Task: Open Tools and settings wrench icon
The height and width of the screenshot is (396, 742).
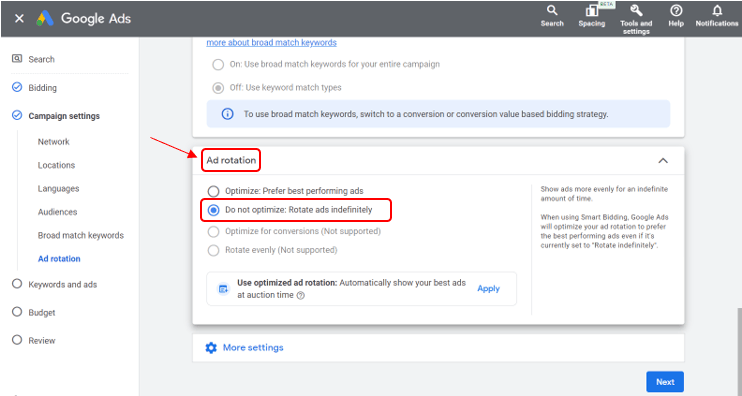Action: 636,10
